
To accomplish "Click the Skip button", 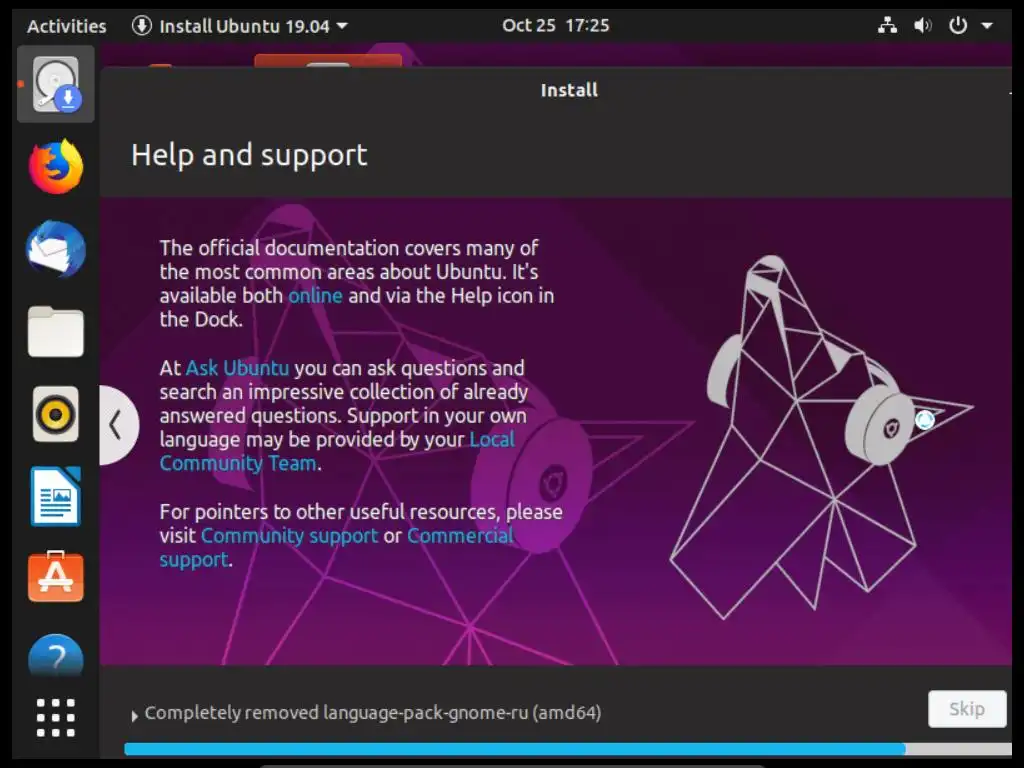I will pos(967,709).
